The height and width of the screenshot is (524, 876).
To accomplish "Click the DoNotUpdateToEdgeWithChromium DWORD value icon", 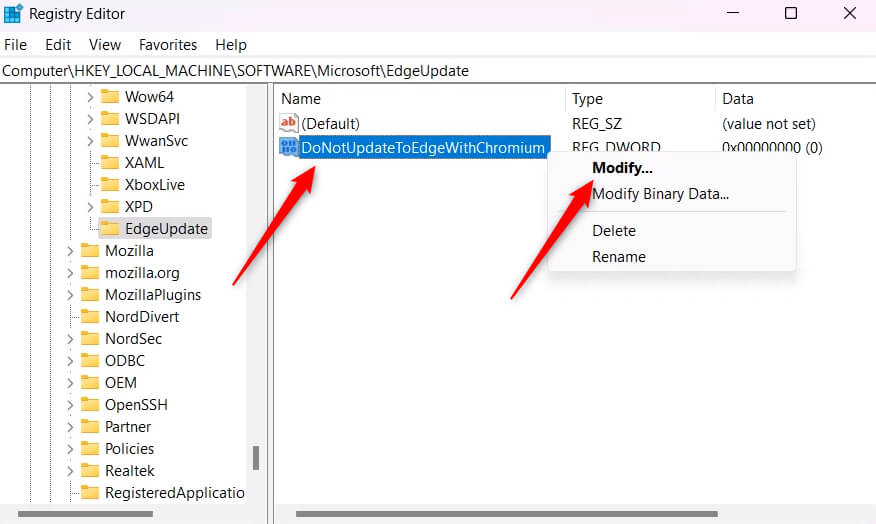I will coord(289,148).
